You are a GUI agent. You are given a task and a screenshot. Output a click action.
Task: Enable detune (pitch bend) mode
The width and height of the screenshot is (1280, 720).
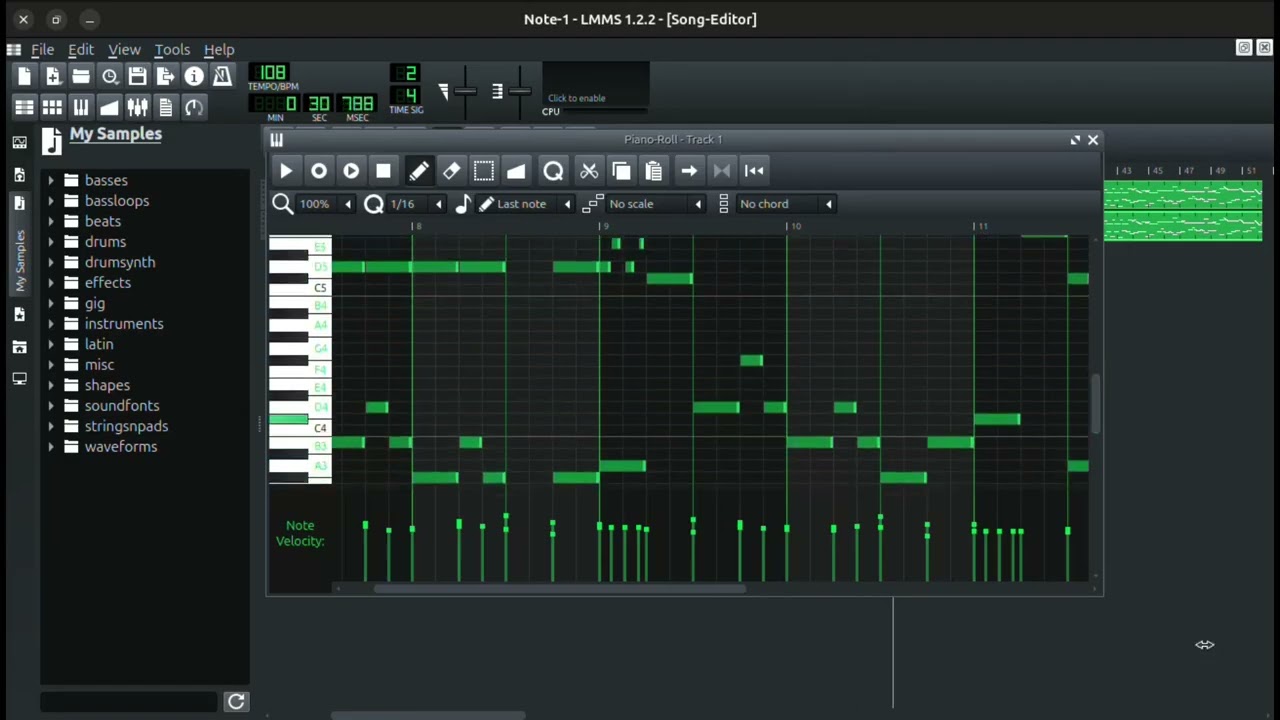pyautogui.click(x=516, y=171)
